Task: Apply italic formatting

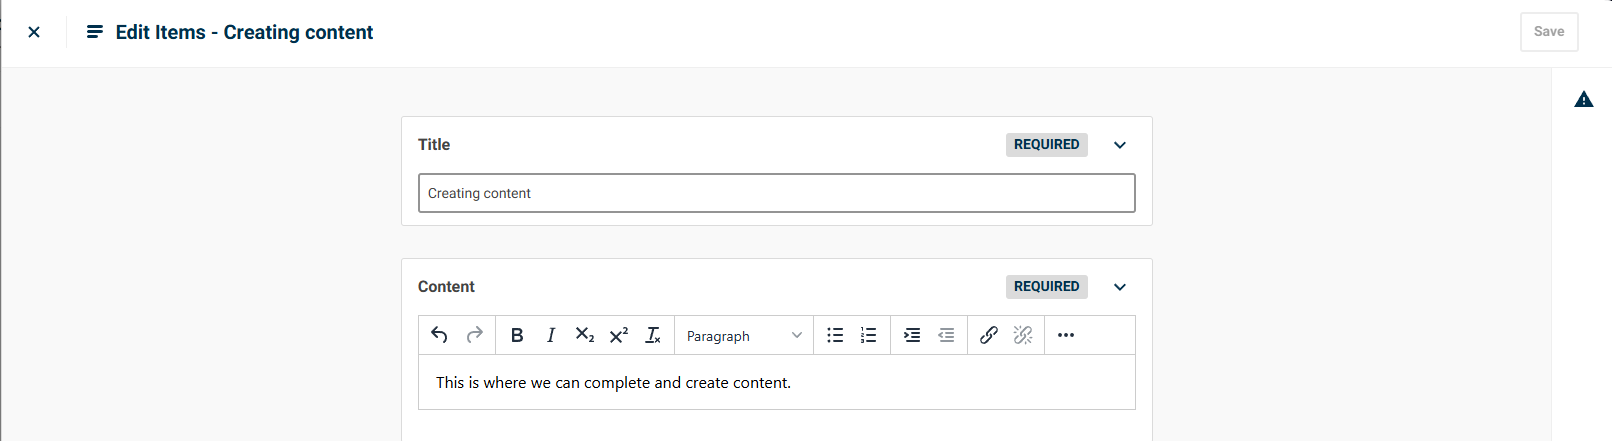Action: pyautogui.click(x=551, y=335)
